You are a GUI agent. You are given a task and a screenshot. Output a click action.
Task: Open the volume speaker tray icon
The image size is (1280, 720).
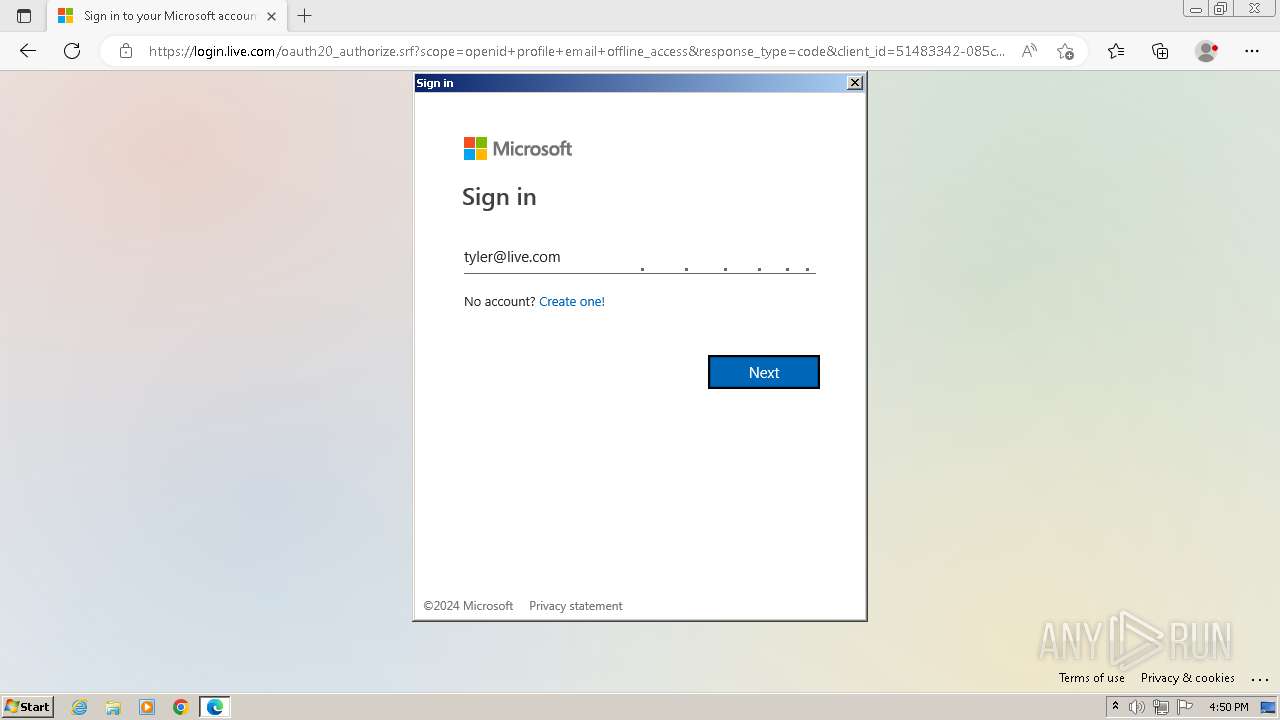point(1137,707)
